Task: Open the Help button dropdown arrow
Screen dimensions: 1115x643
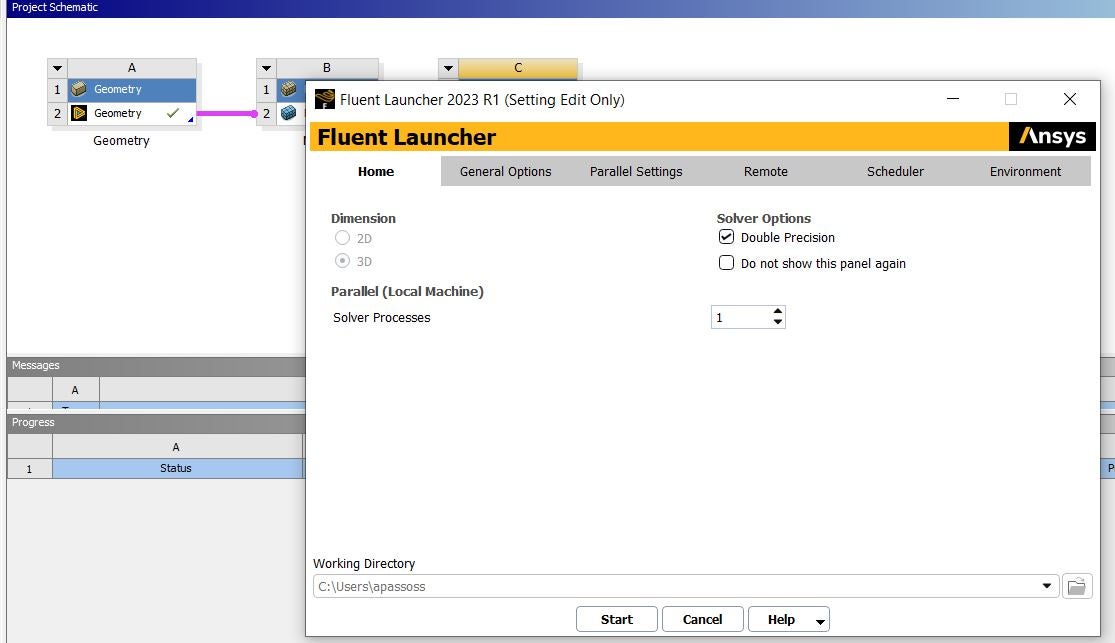Action: (x=820, y=621)
